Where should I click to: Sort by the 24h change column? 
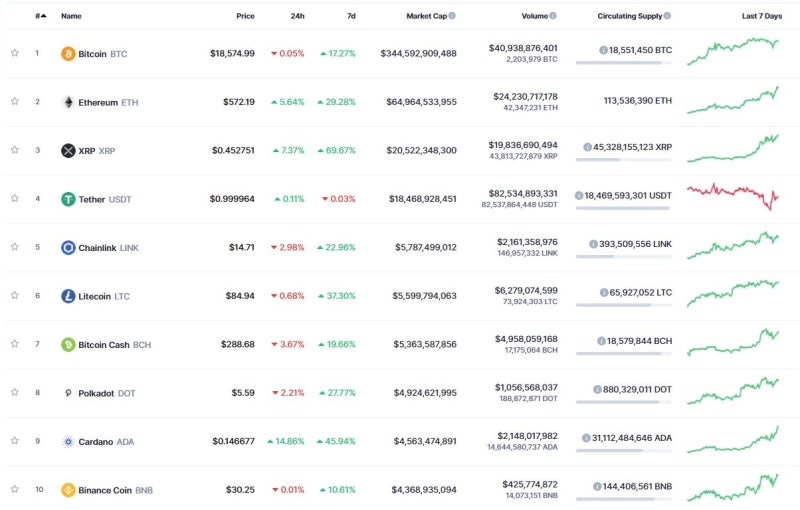[x=297, y=16]
